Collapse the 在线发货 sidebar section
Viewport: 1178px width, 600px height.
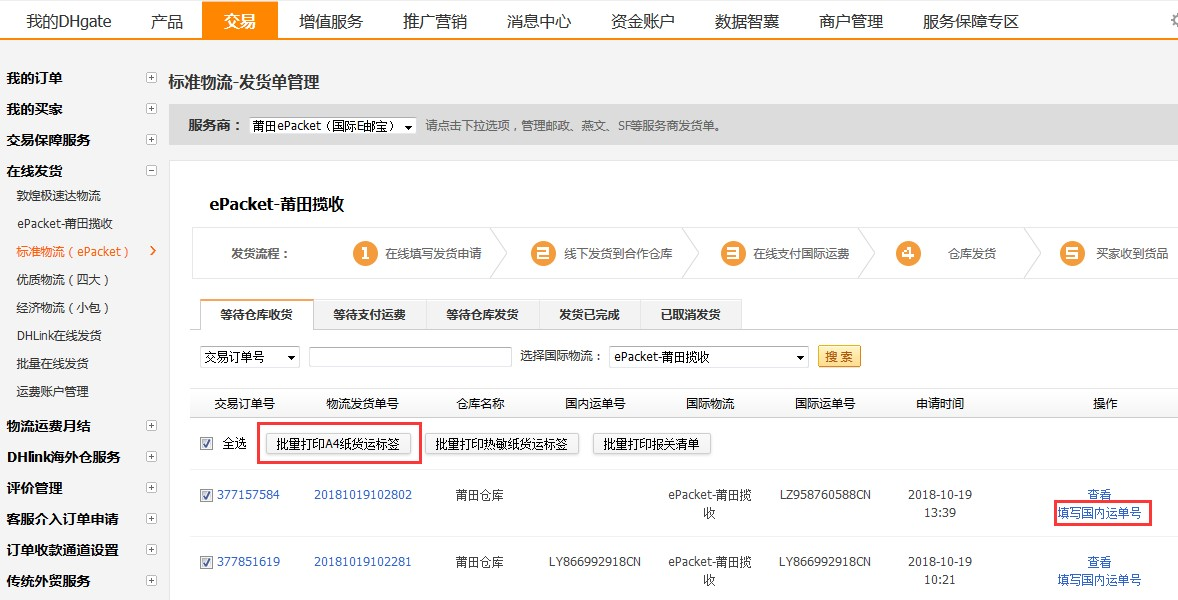pyautogui.click(x=150, y=170)
